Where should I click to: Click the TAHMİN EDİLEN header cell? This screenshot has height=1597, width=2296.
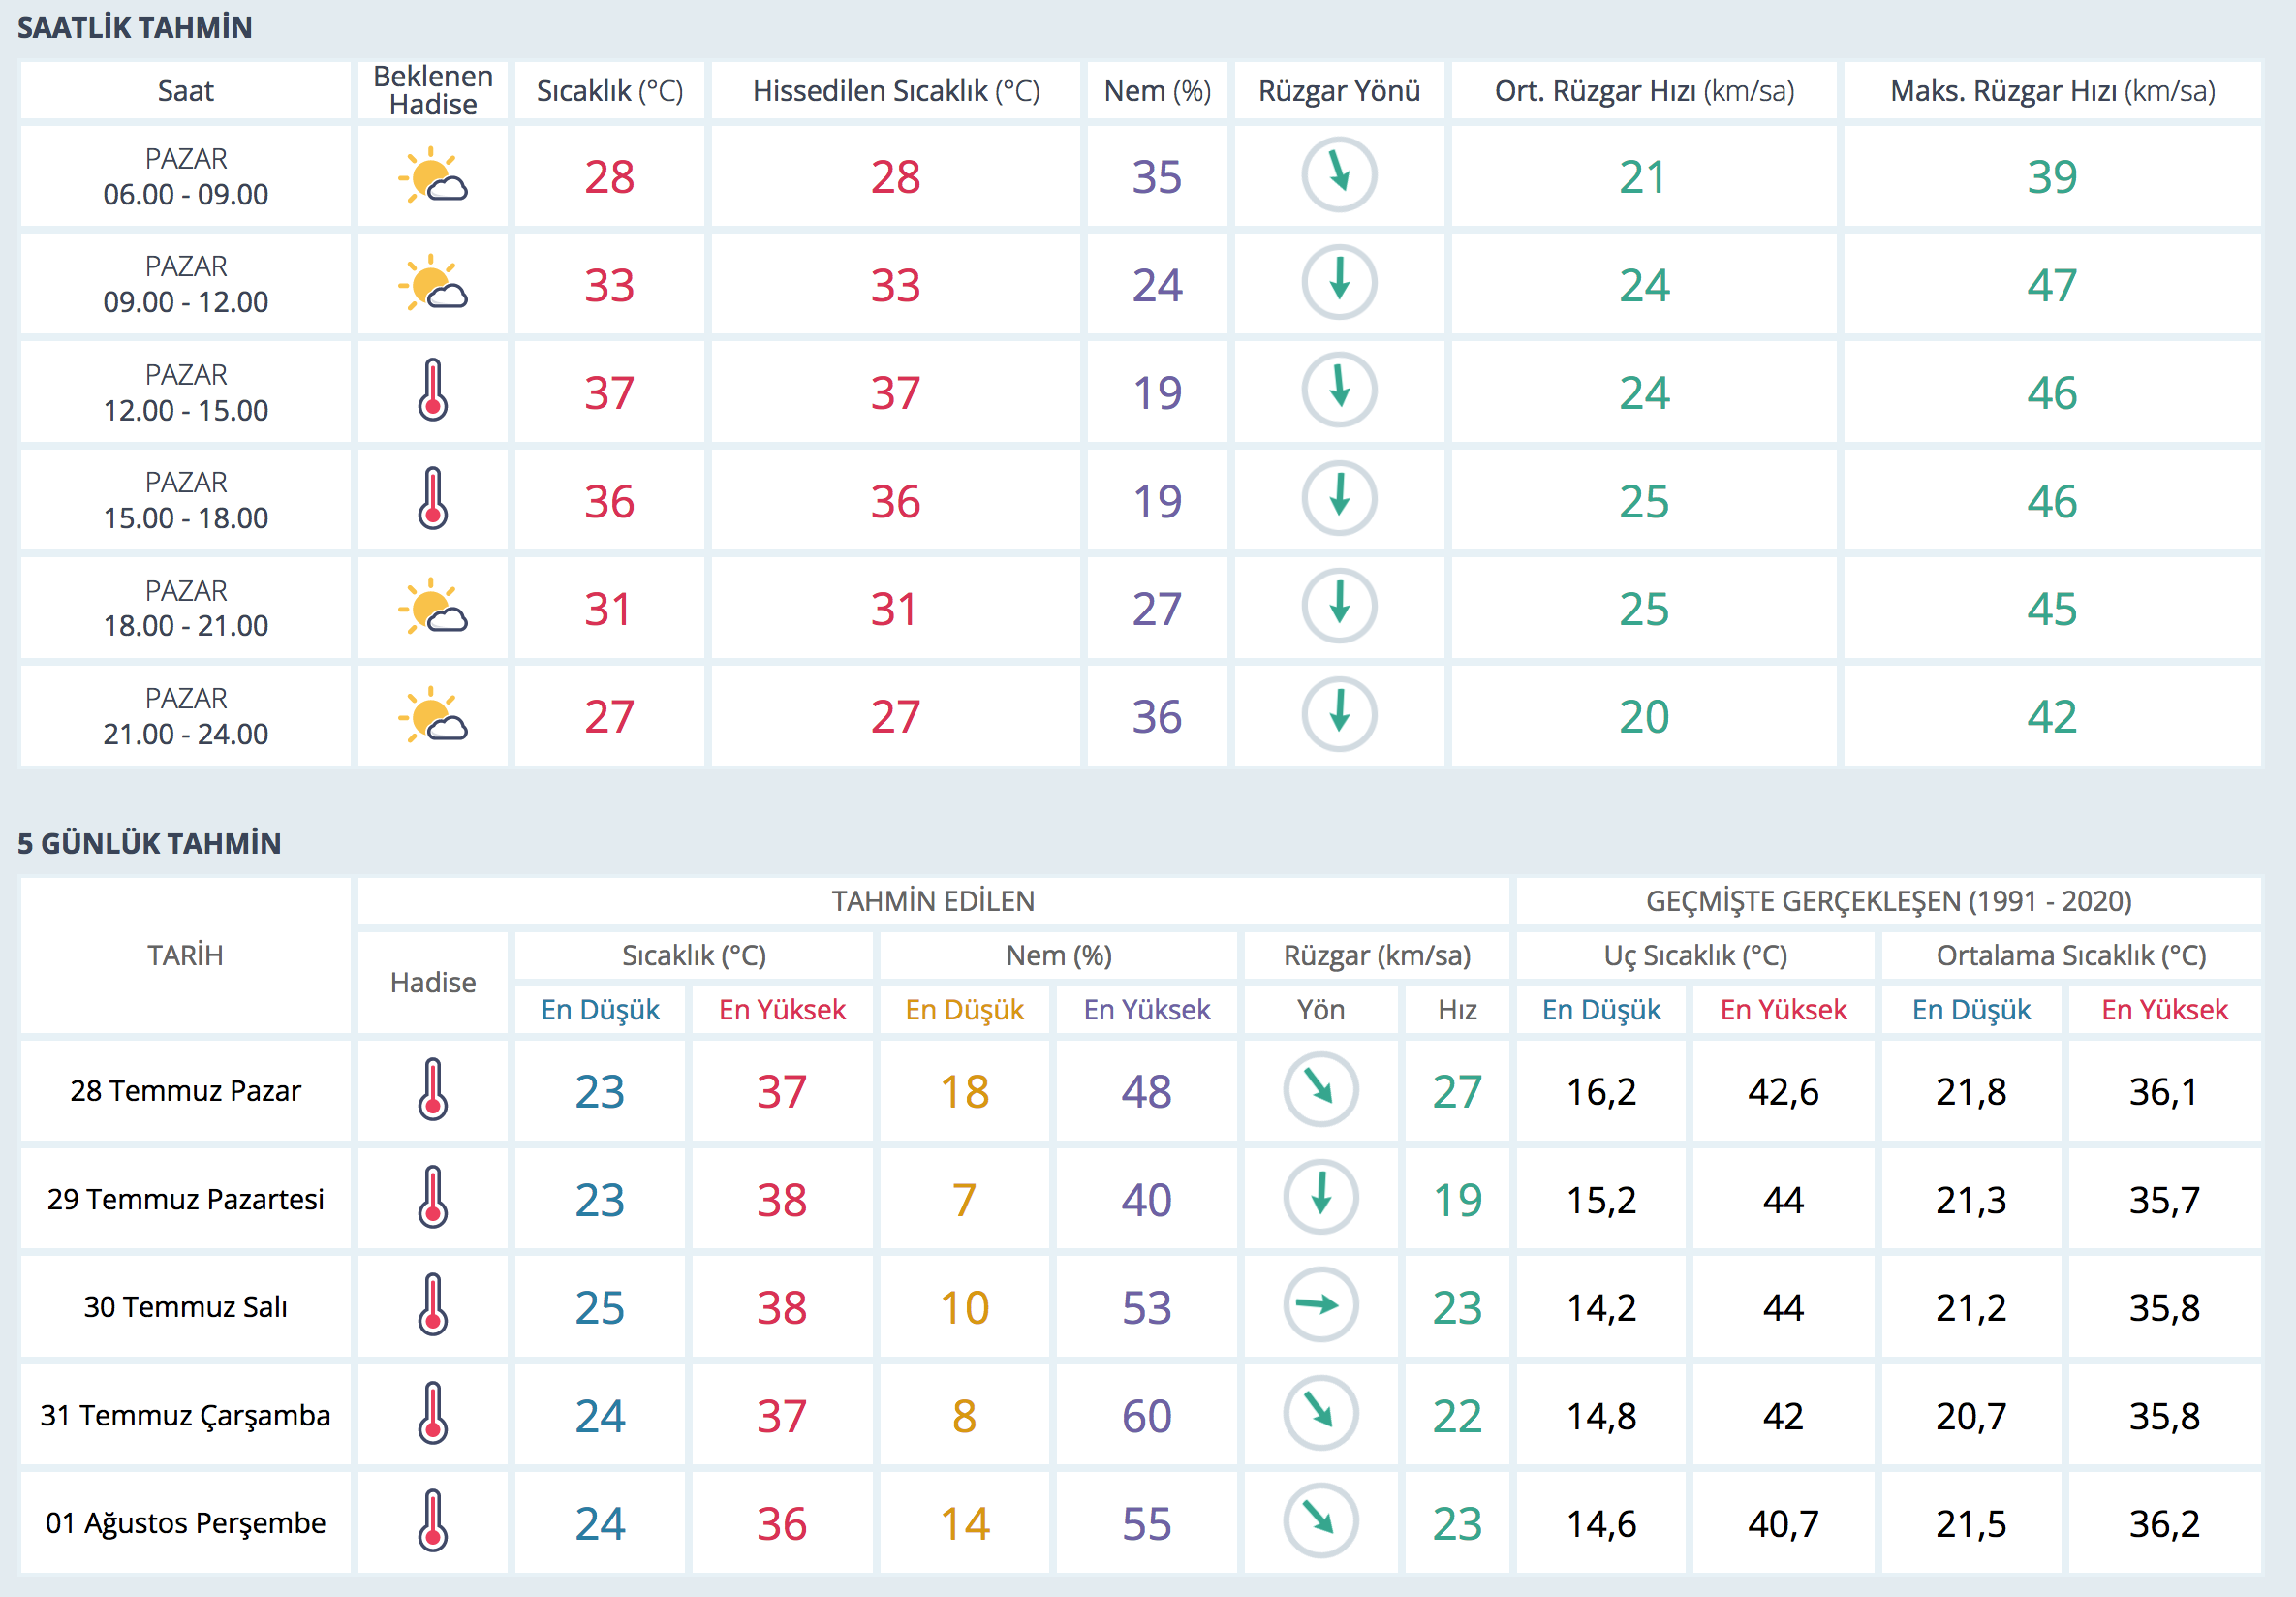(932, 901)
